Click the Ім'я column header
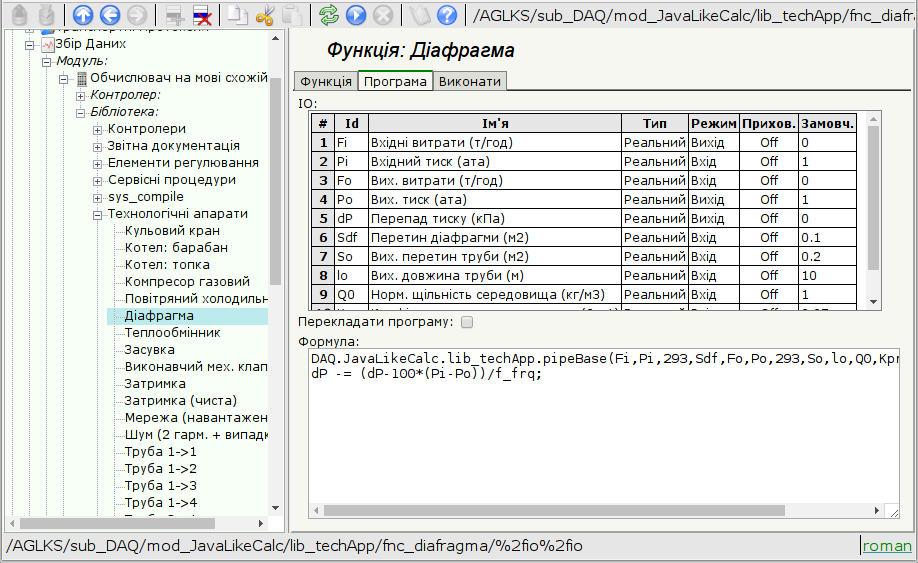This screenshot has height=563, width=918. pyautogui.click(x=495, y=123)
